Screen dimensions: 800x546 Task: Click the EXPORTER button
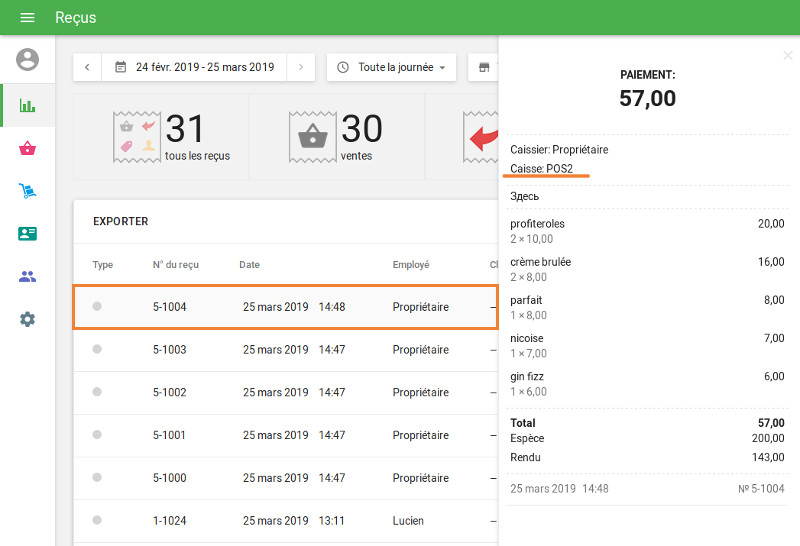120,221
